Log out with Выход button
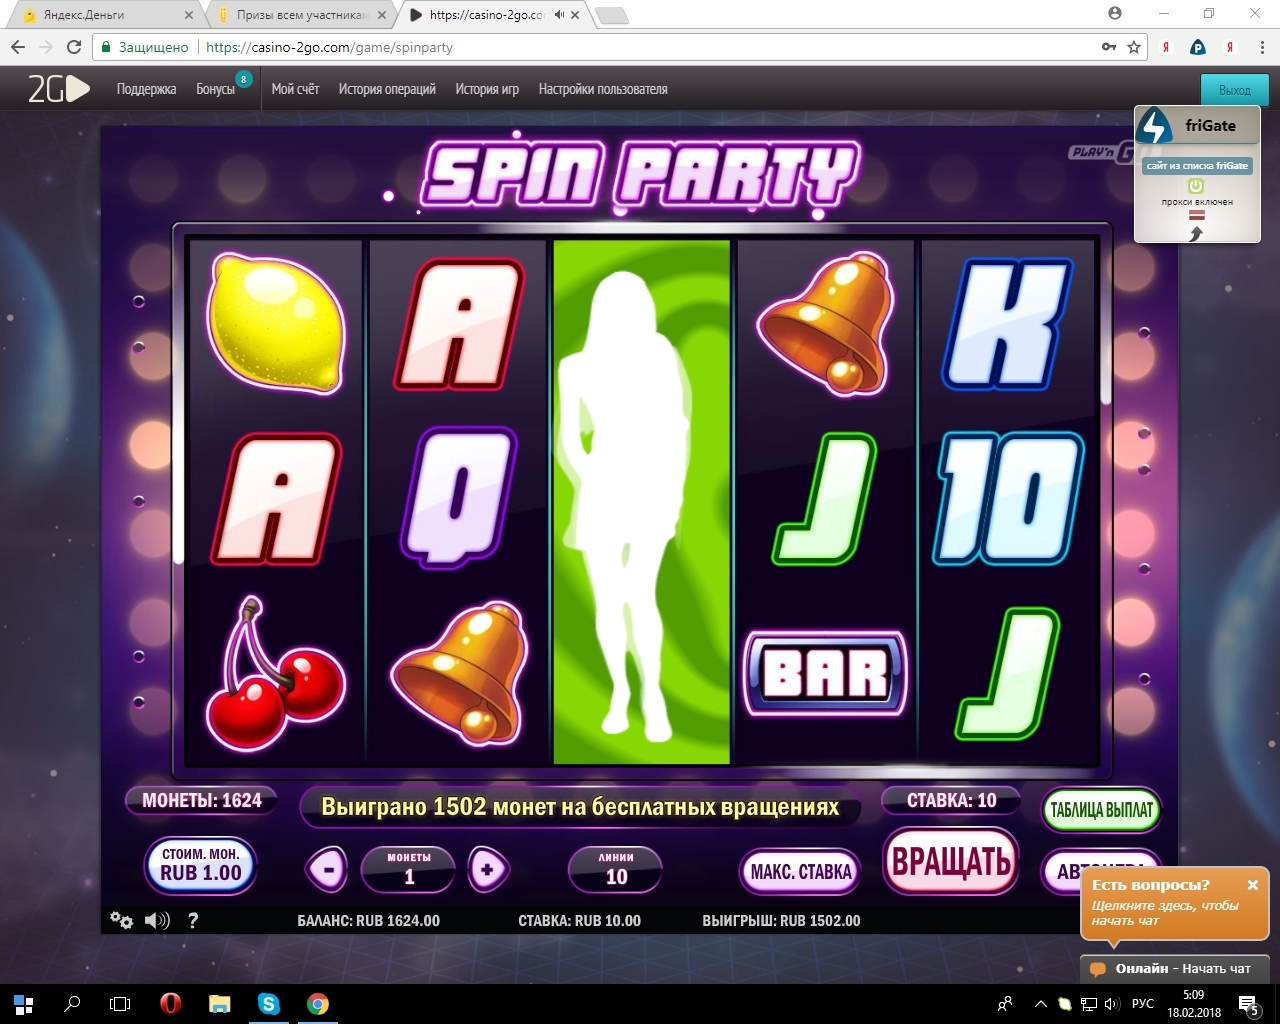 click(1235, 90)
